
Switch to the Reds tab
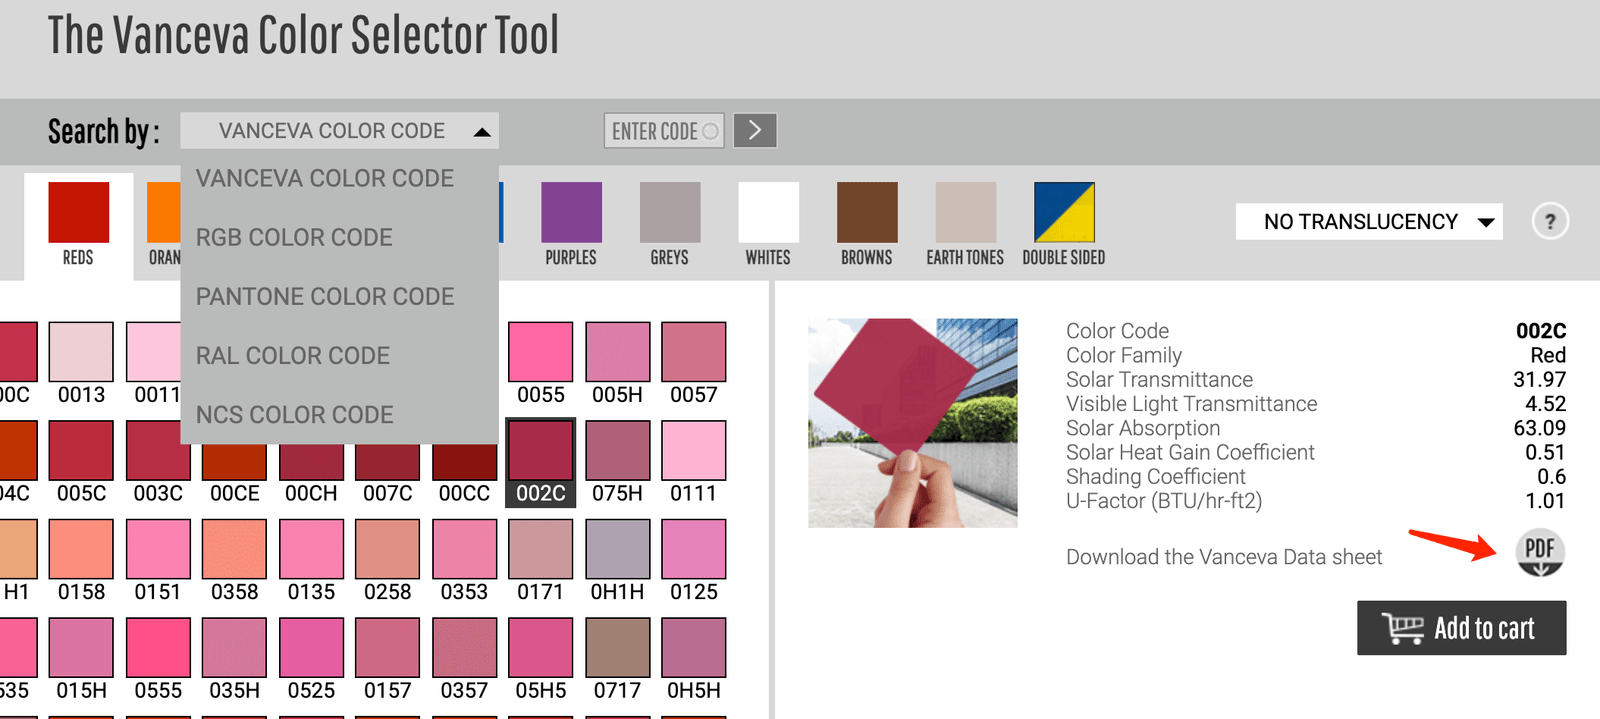coord(78,225)
